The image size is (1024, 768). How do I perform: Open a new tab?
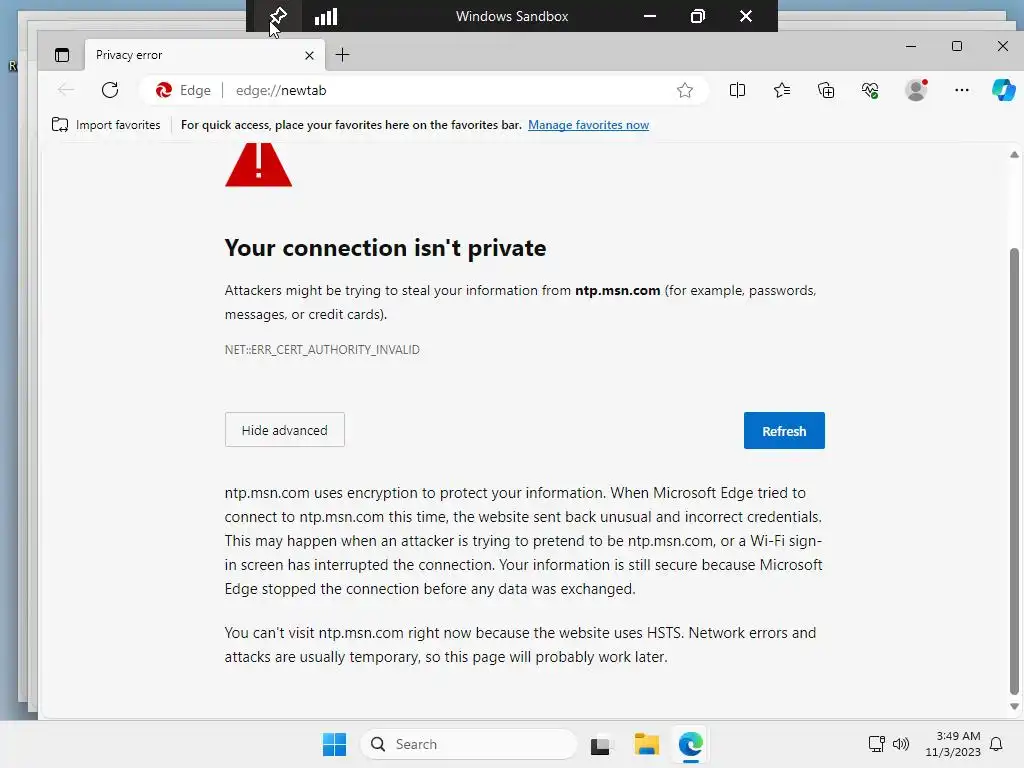click(x=342, y=55)
